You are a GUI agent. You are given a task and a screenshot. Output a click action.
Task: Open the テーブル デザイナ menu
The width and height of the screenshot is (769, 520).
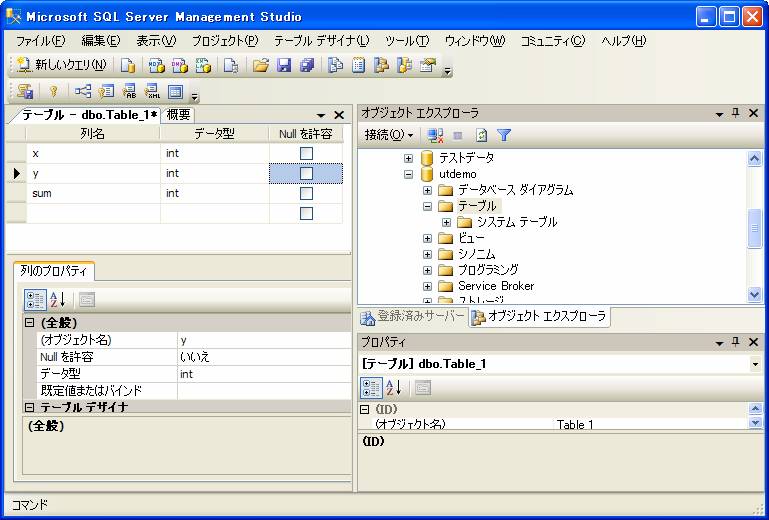[x=321, y=41]
